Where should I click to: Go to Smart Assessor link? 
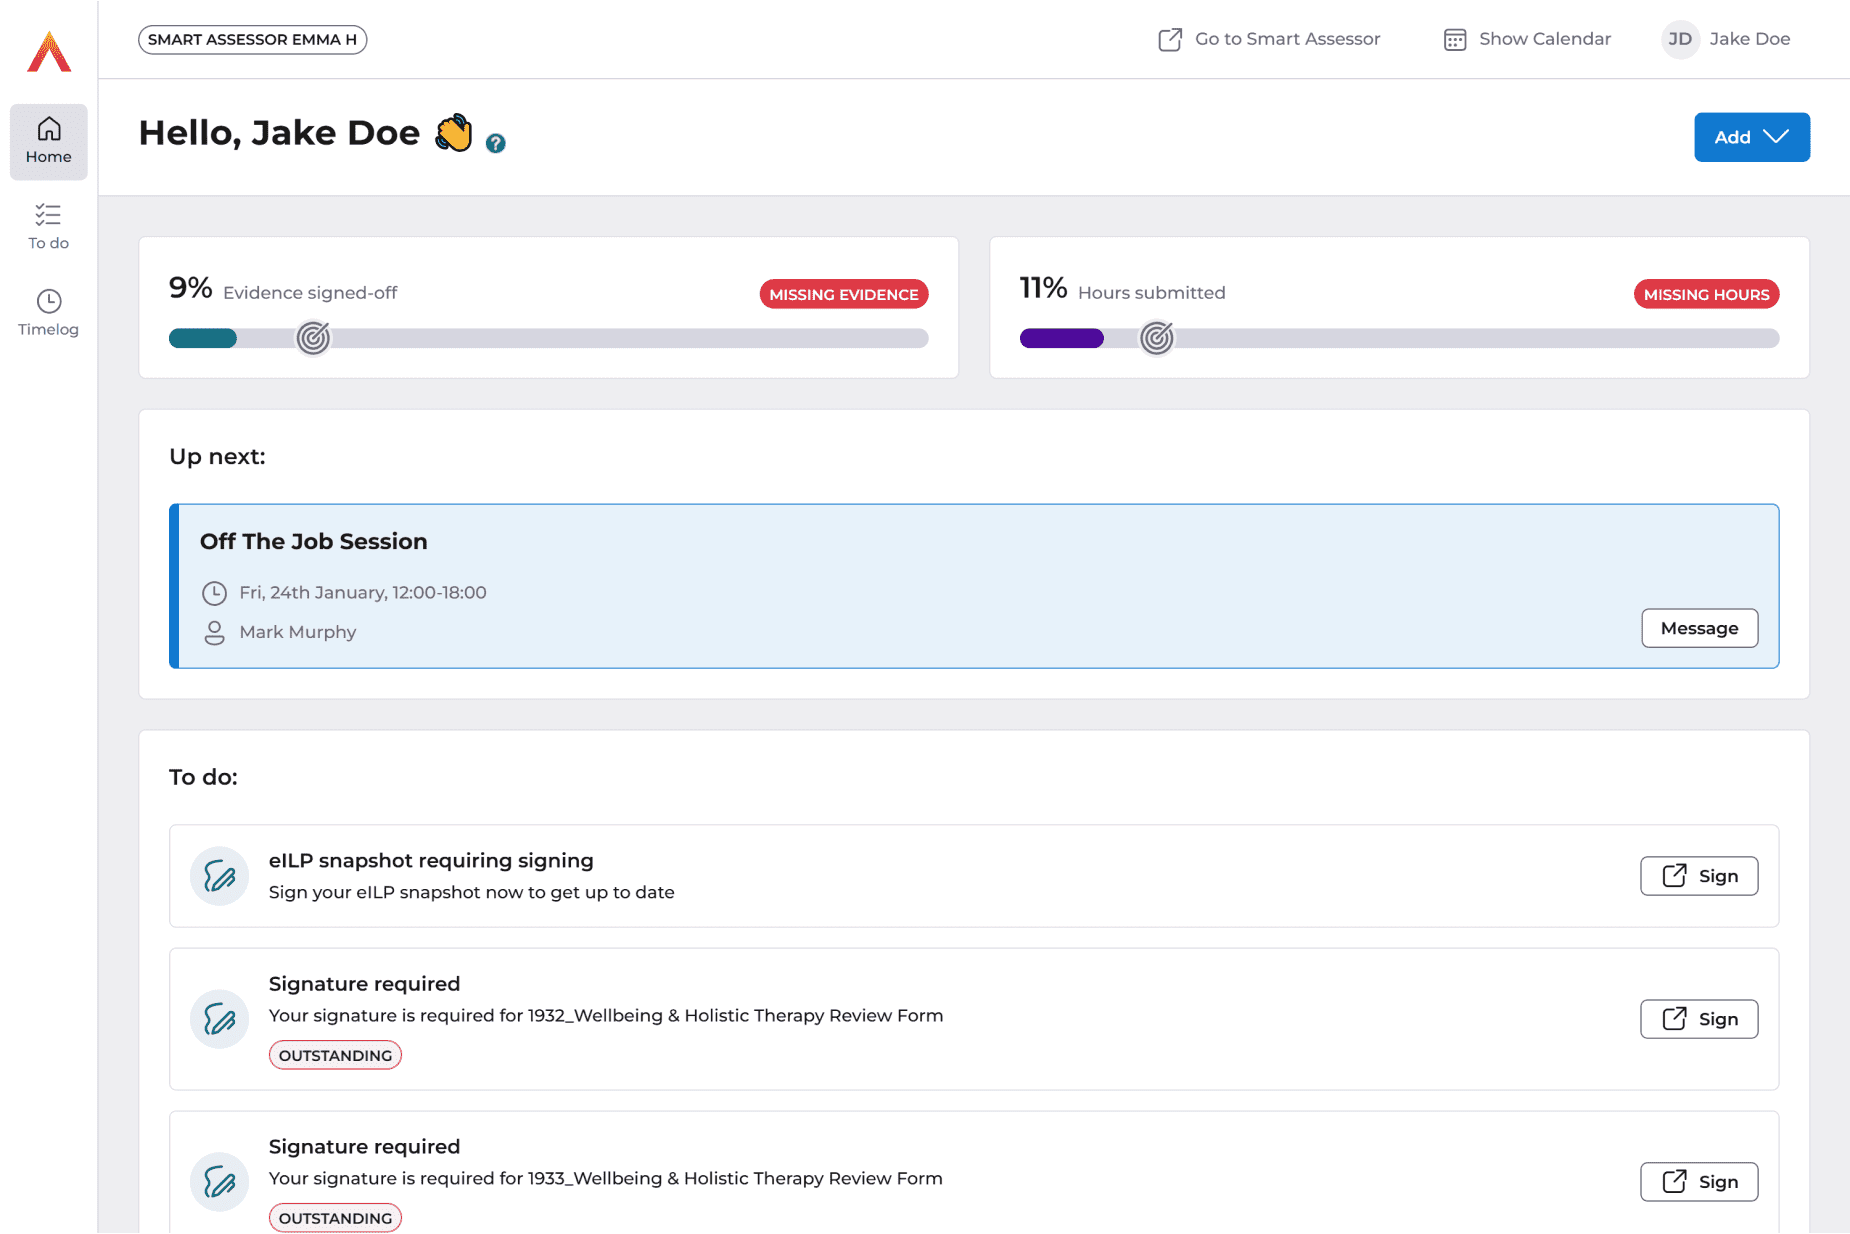click(x=1269, y=39)
